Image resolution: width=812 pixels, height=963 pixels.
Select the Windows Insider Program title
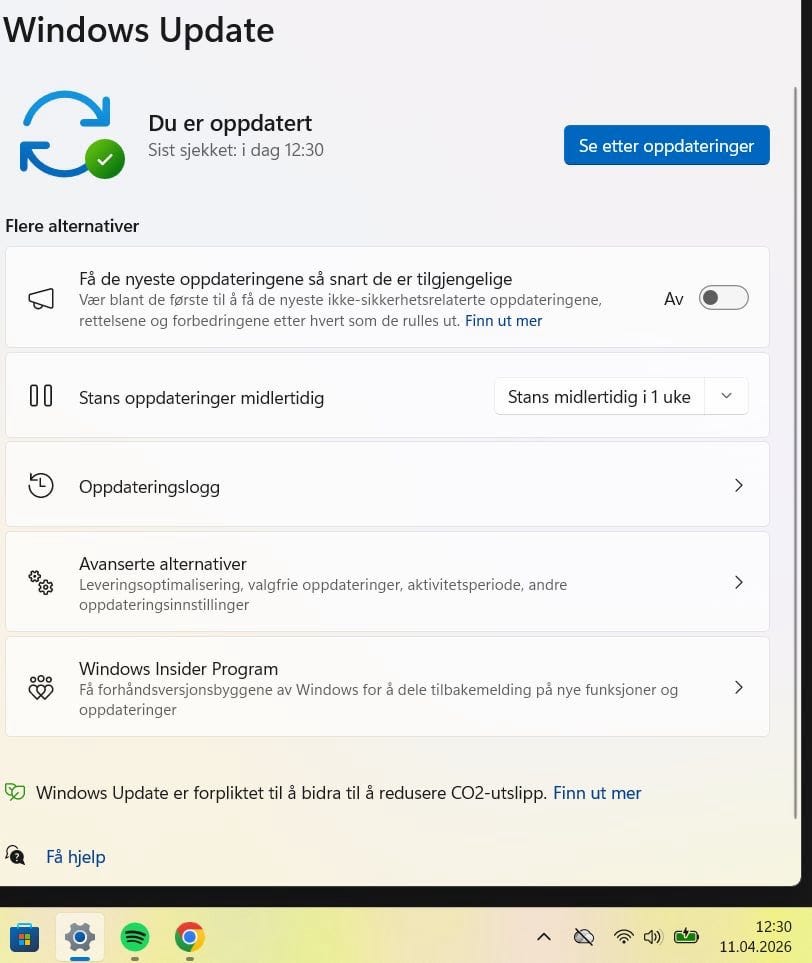pyautogui.click(x=178, y=669)
